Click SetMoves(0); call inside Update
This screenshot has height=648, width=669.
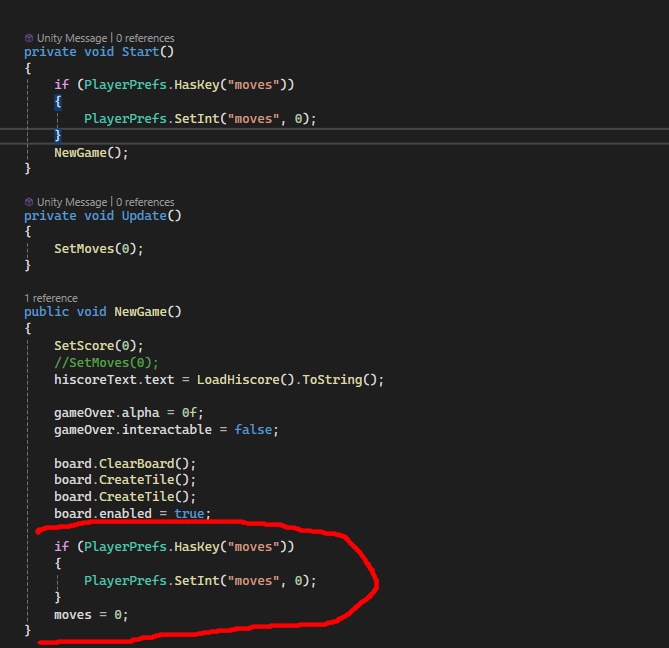tap(99, 248)
